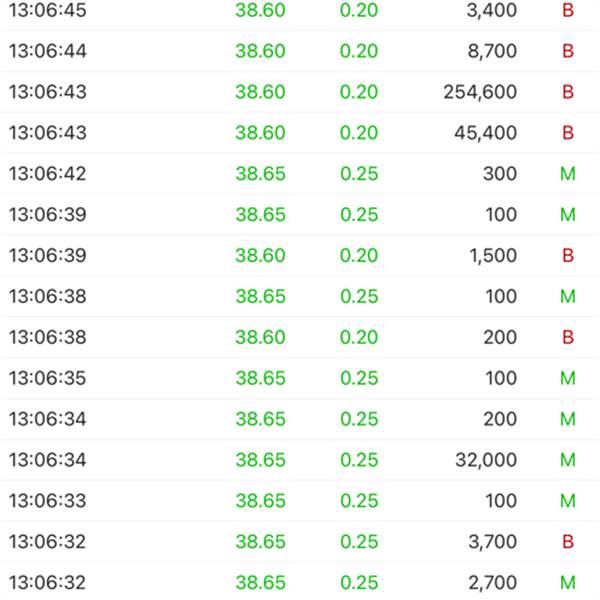The width and height of the screenshot is (600, 600).
Task: Click the red B marker beside 254,600
Action: point(568,92)
